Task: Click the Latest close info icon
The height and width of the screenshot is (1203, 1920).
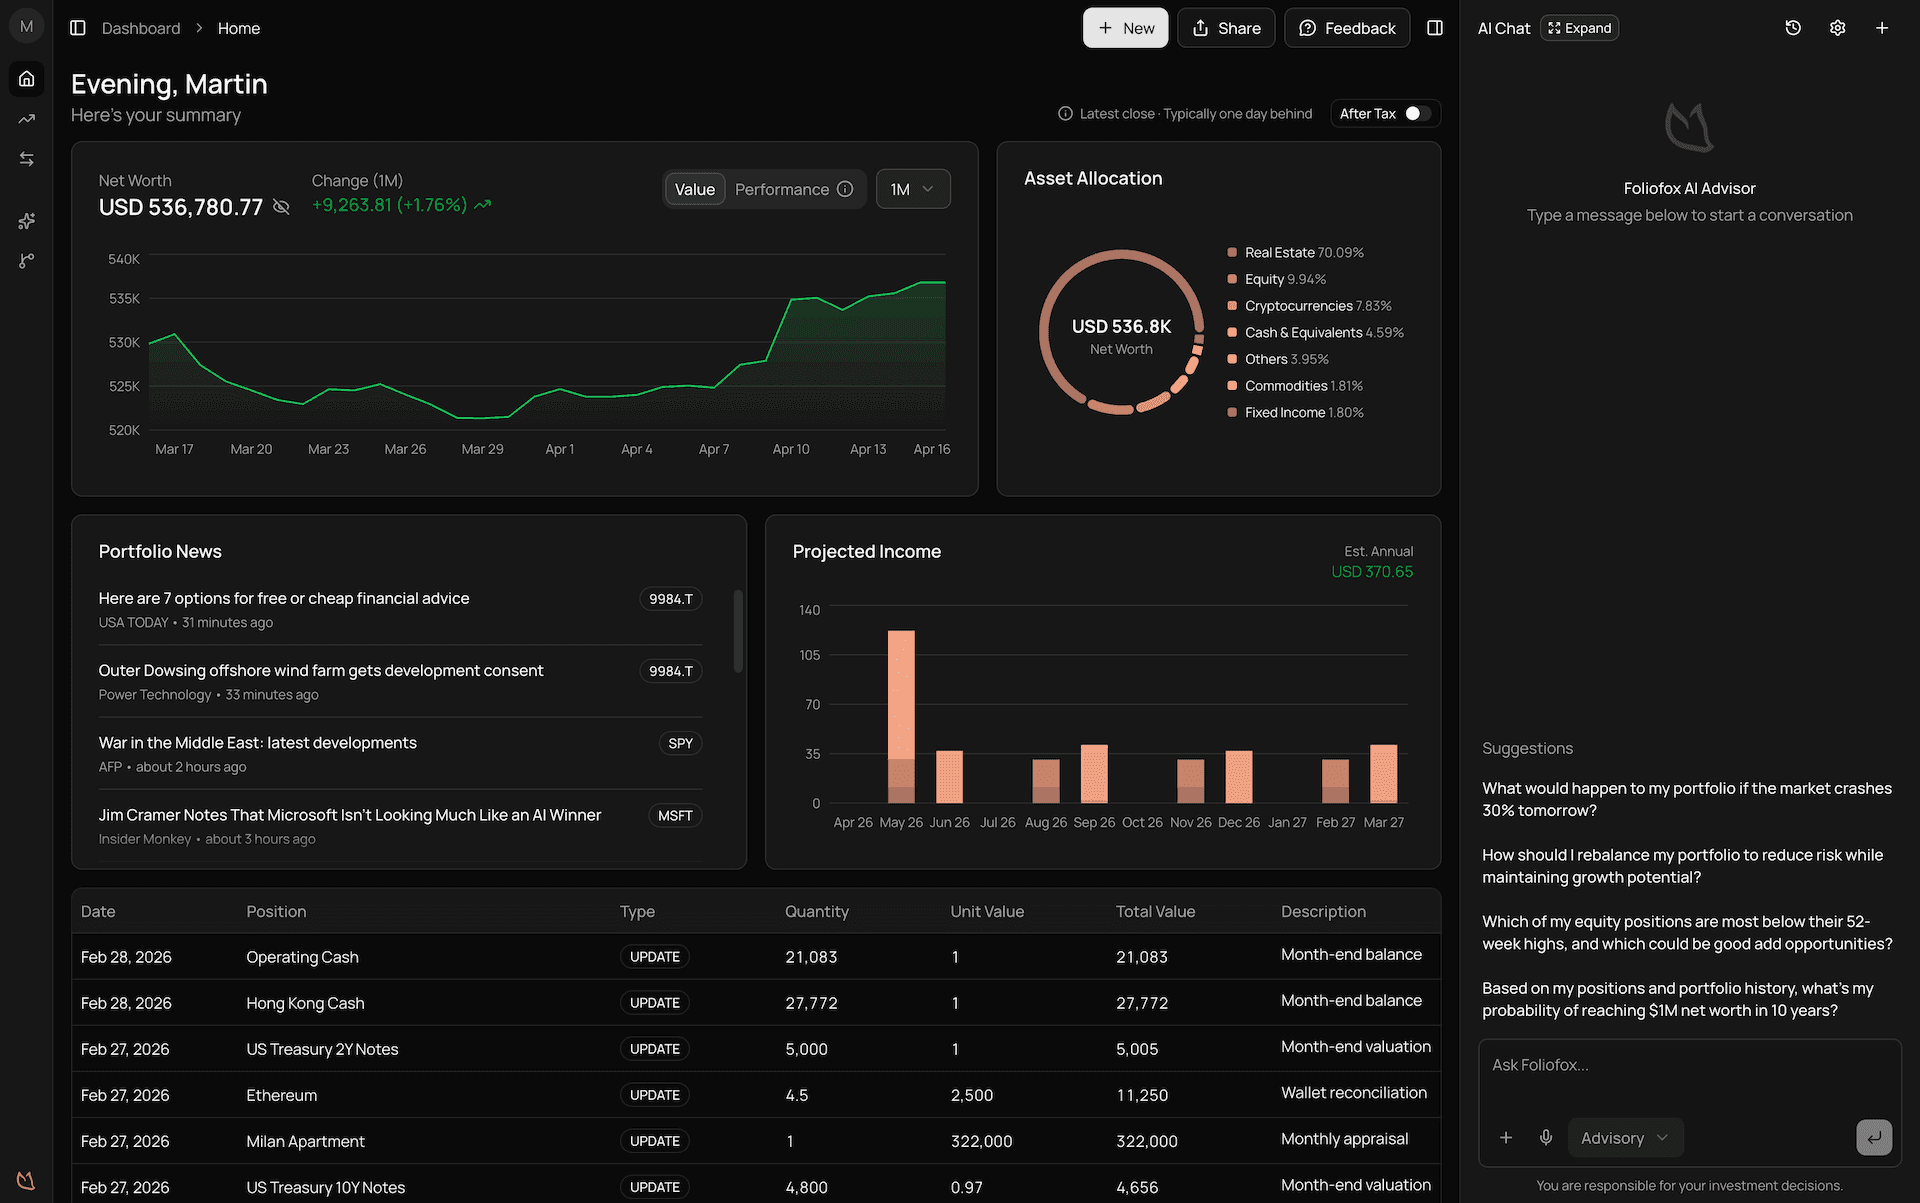Action: click(x=1065, y=114)
